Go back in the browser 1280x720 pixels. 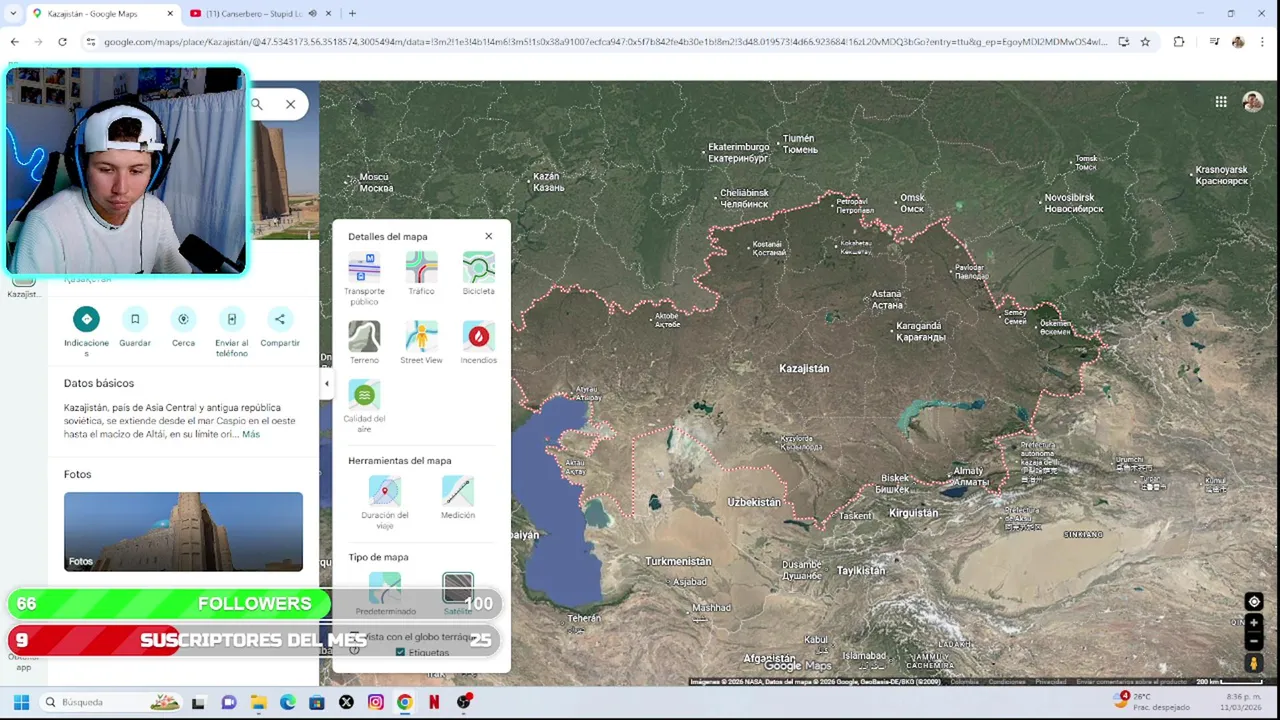click(14, 42)
